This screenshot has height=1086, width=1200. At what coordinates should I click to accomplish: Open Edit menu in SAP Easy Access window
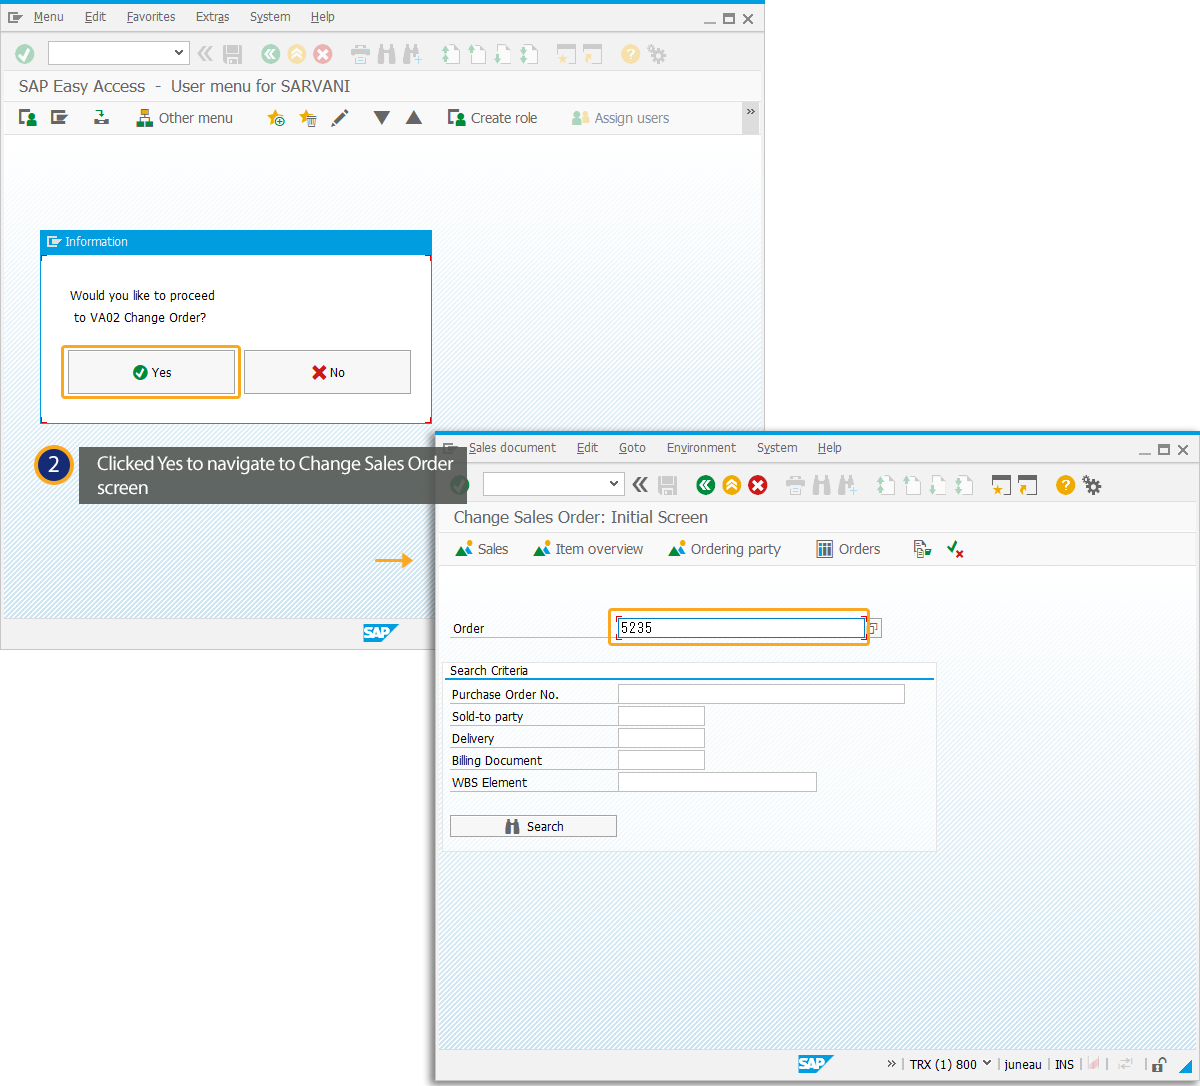[95, 17]
